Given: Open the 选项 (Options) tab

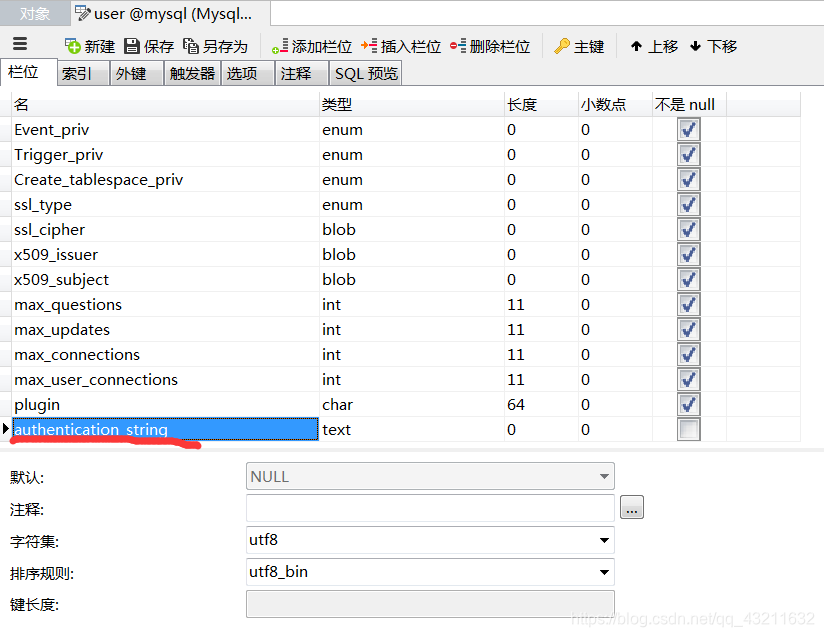Looking at the screenshot, I should pos(248,73).
